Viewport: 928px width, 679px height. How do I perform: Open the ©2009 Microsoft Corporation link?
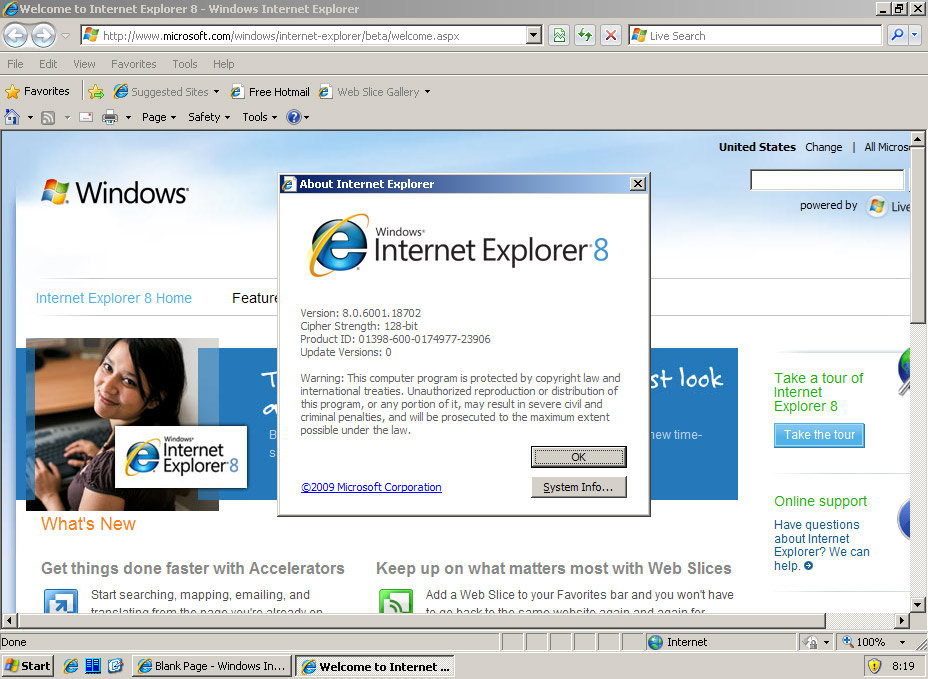click(371, 487)
